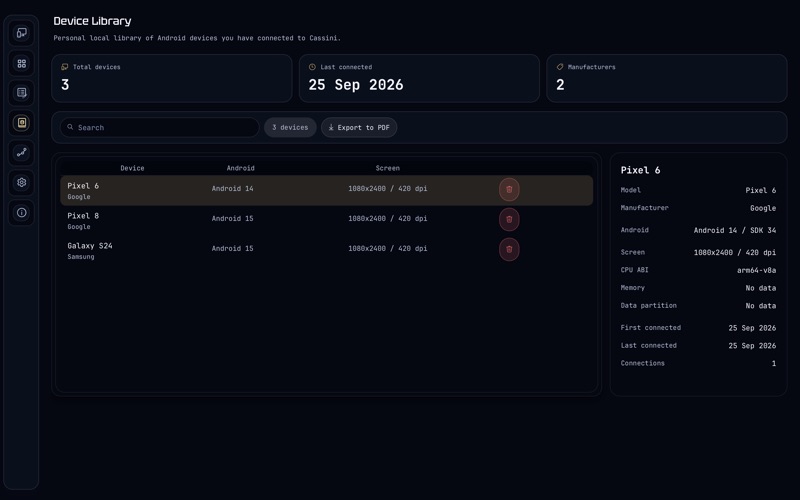
Task: Open the highlighted Device Library sidebar icon
Action: pos(21,122)
